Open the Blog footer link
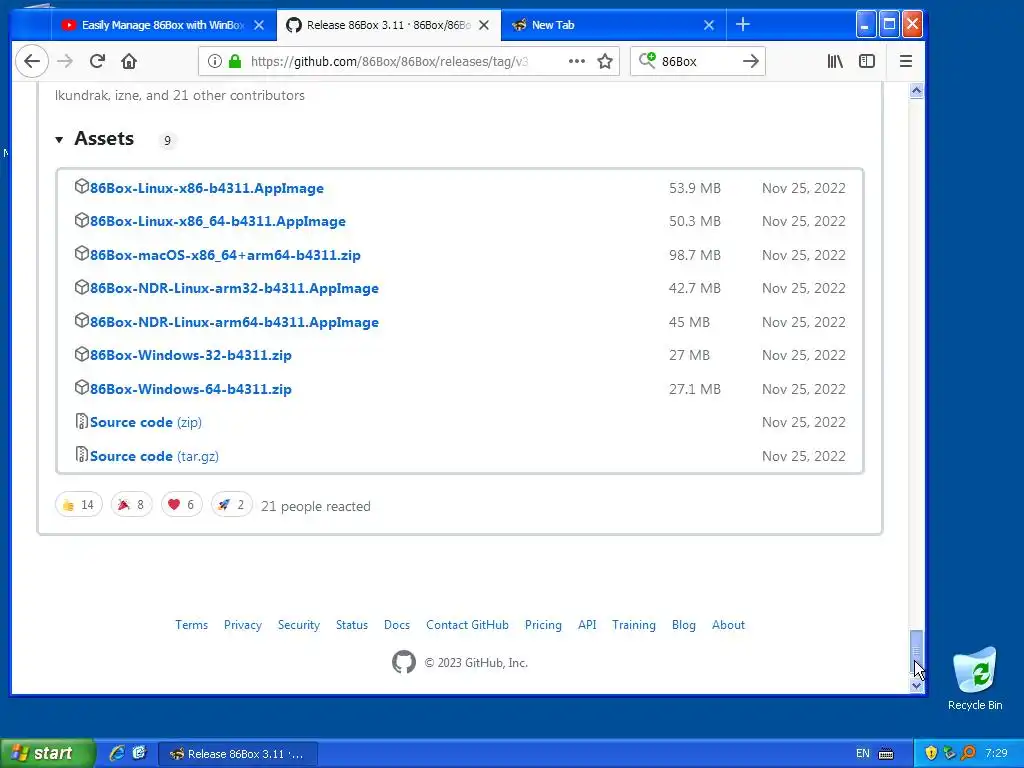This screenshot has height=768, width=1024. pos(684,625)
